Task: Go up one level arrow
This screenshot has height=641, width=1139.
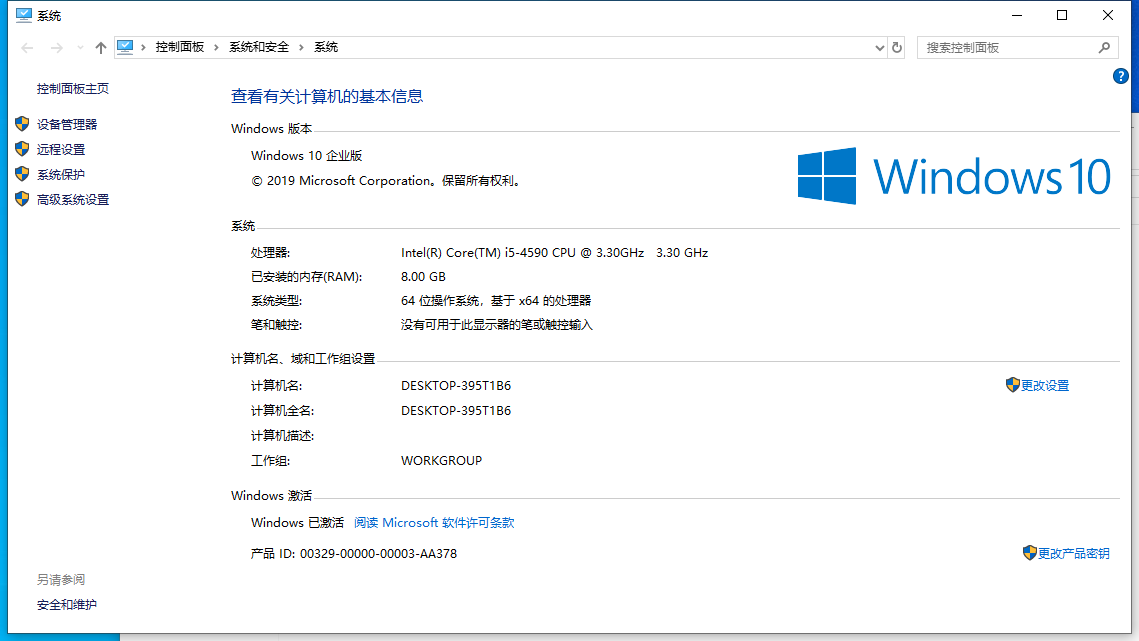Action: (x=100, y=48)
